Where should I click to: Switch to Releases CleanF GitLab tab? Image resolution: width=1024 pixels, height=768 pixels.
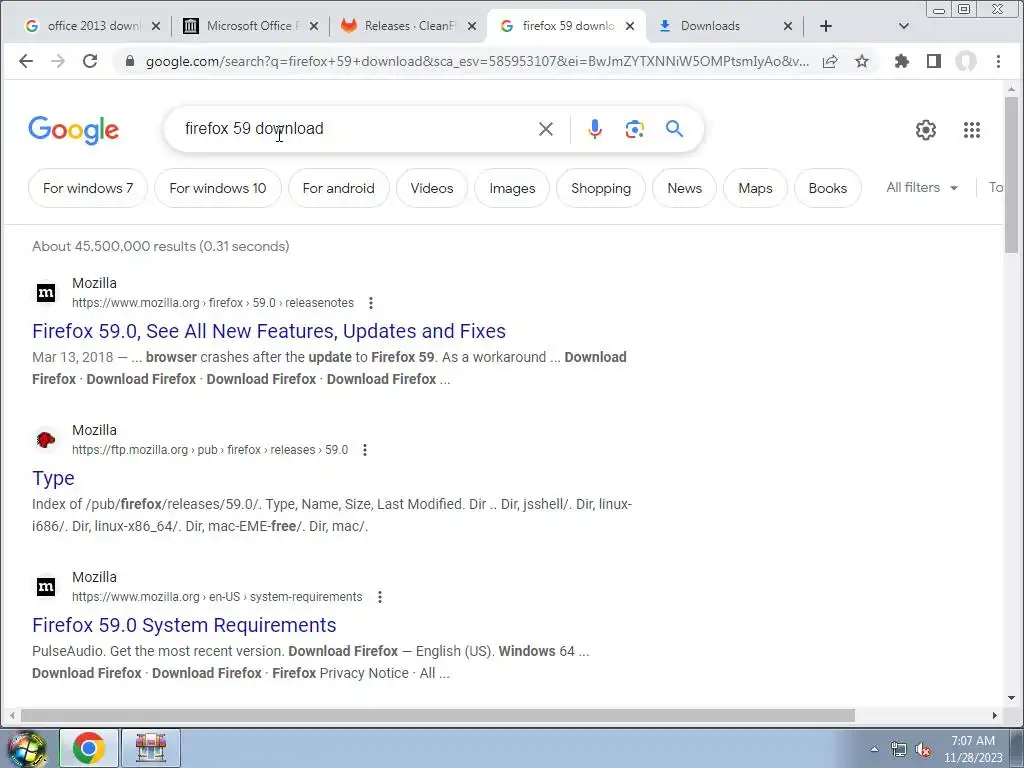410,26
